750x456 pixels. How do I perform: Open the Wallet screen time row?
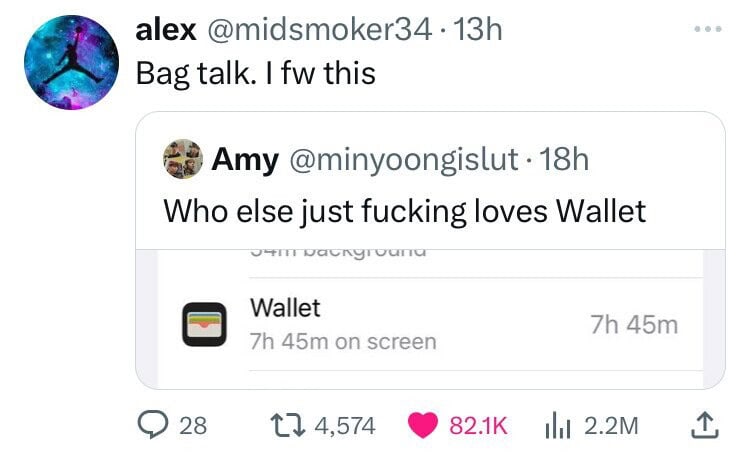click(x=430, y=324)
